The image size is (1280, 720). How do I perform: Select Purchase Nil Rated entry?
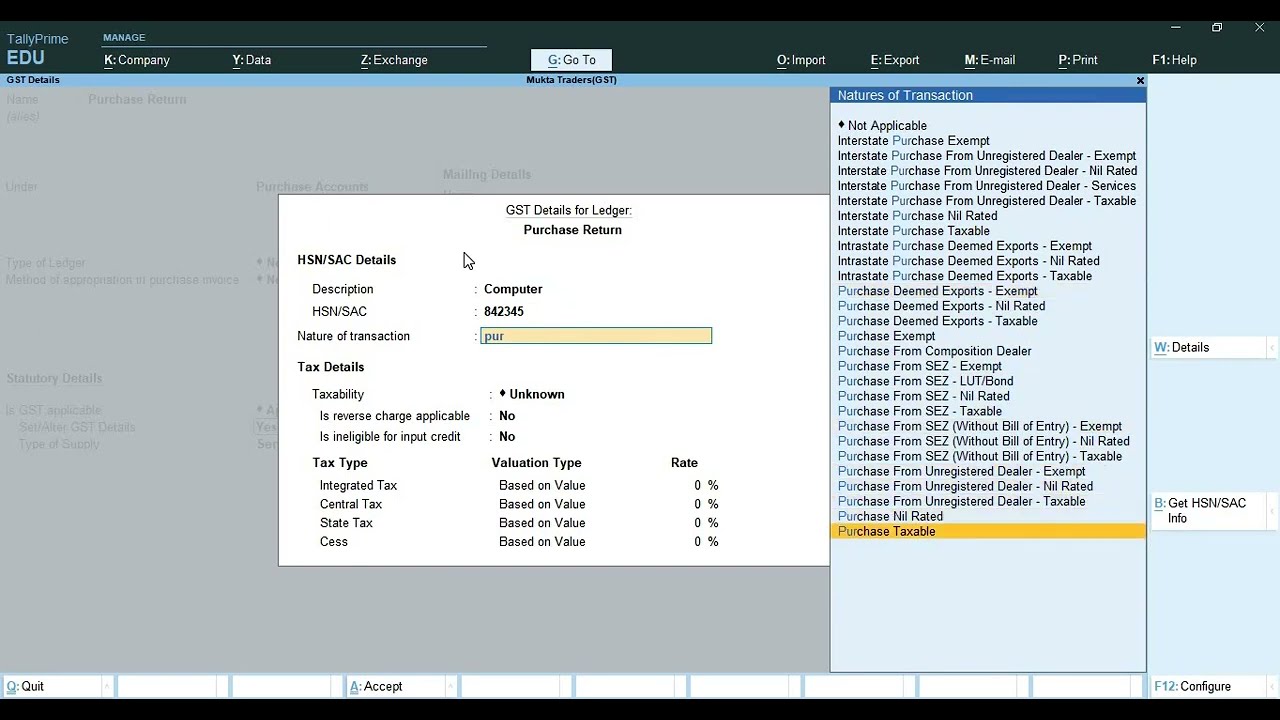tap(988, 516)
